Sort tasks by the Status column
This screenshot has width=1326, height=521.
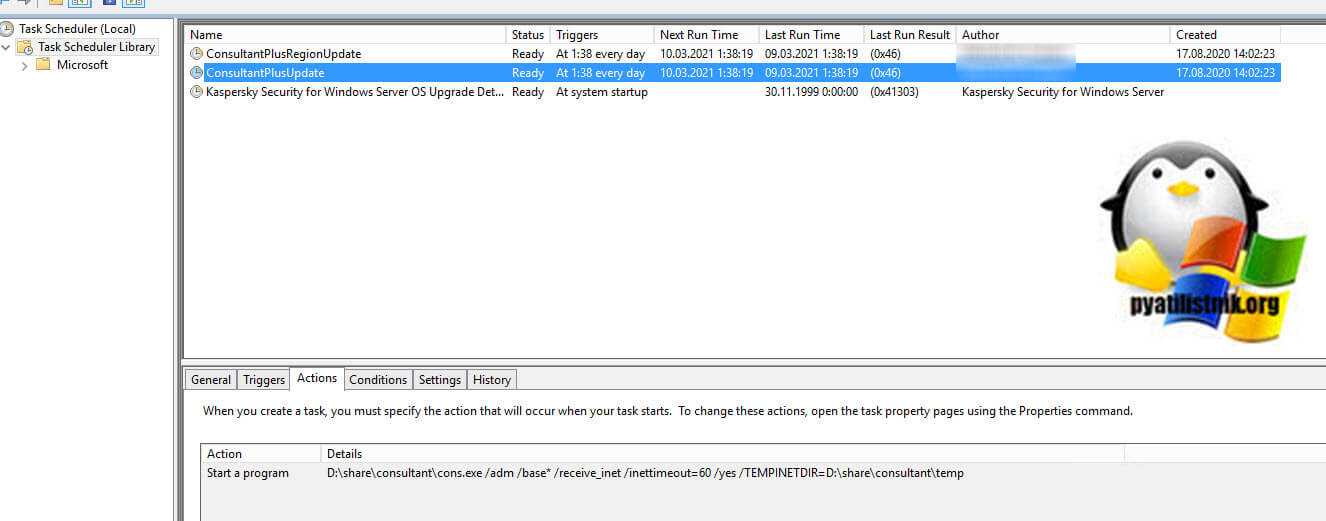pyautogui.click(x=528, y=35)
